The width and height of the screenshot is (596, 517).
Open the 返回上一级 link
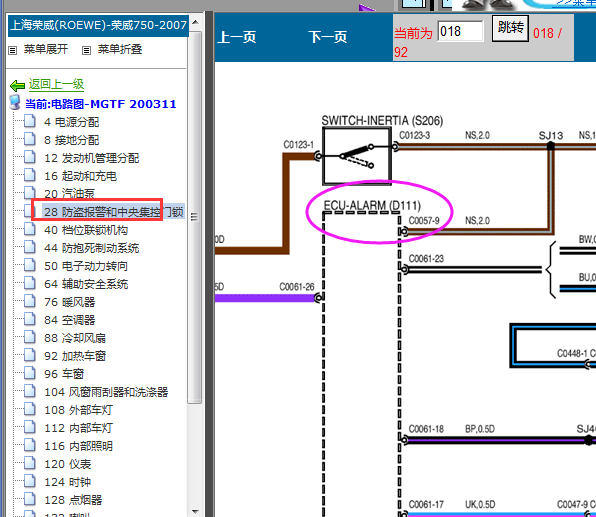pos(56,84)
